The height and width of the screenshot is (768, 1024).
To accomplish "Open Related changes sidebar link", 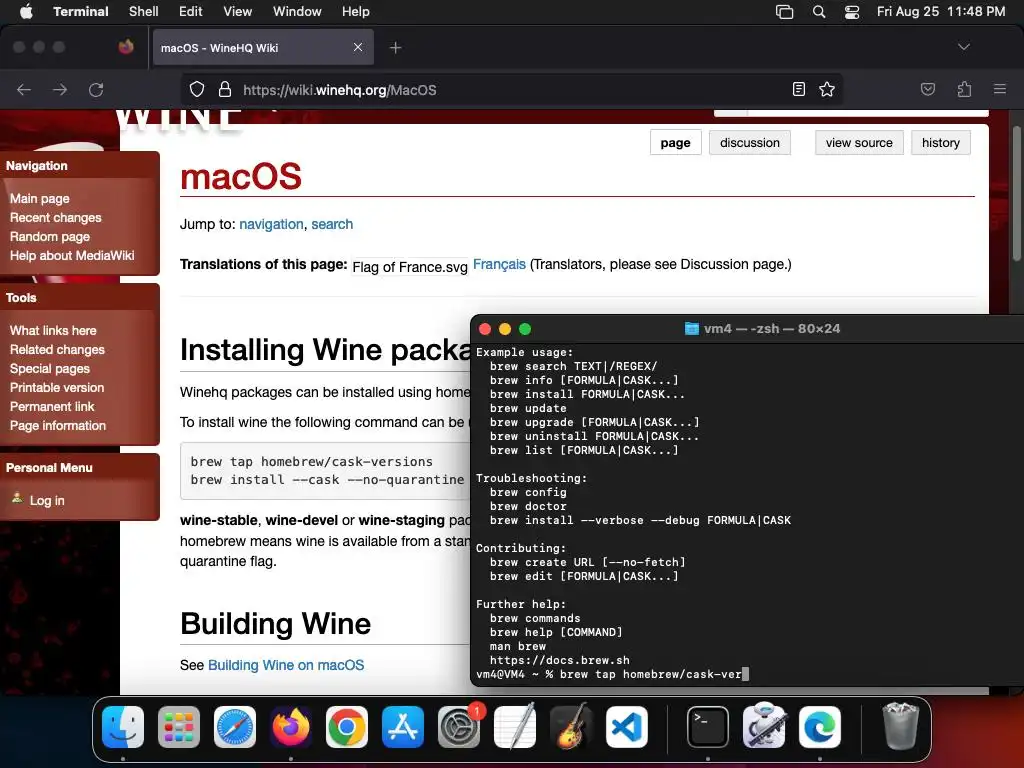I will (x=57, y=349).
